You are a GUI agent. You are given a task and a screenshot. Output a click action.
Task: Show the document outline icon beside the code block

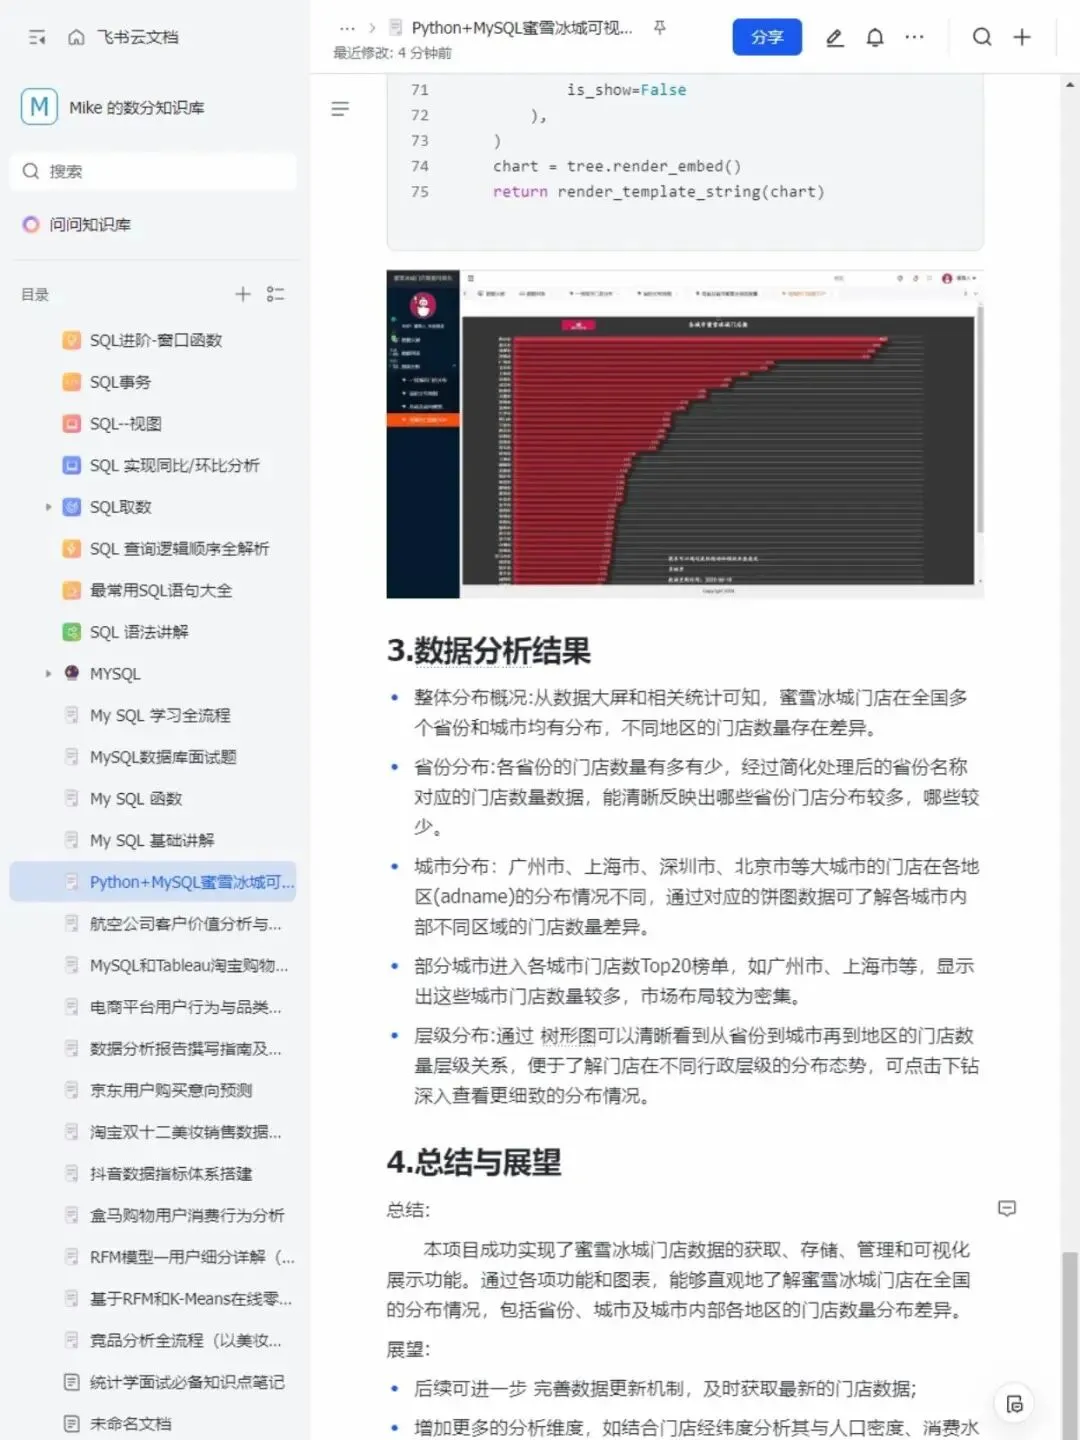pos(340,108)
